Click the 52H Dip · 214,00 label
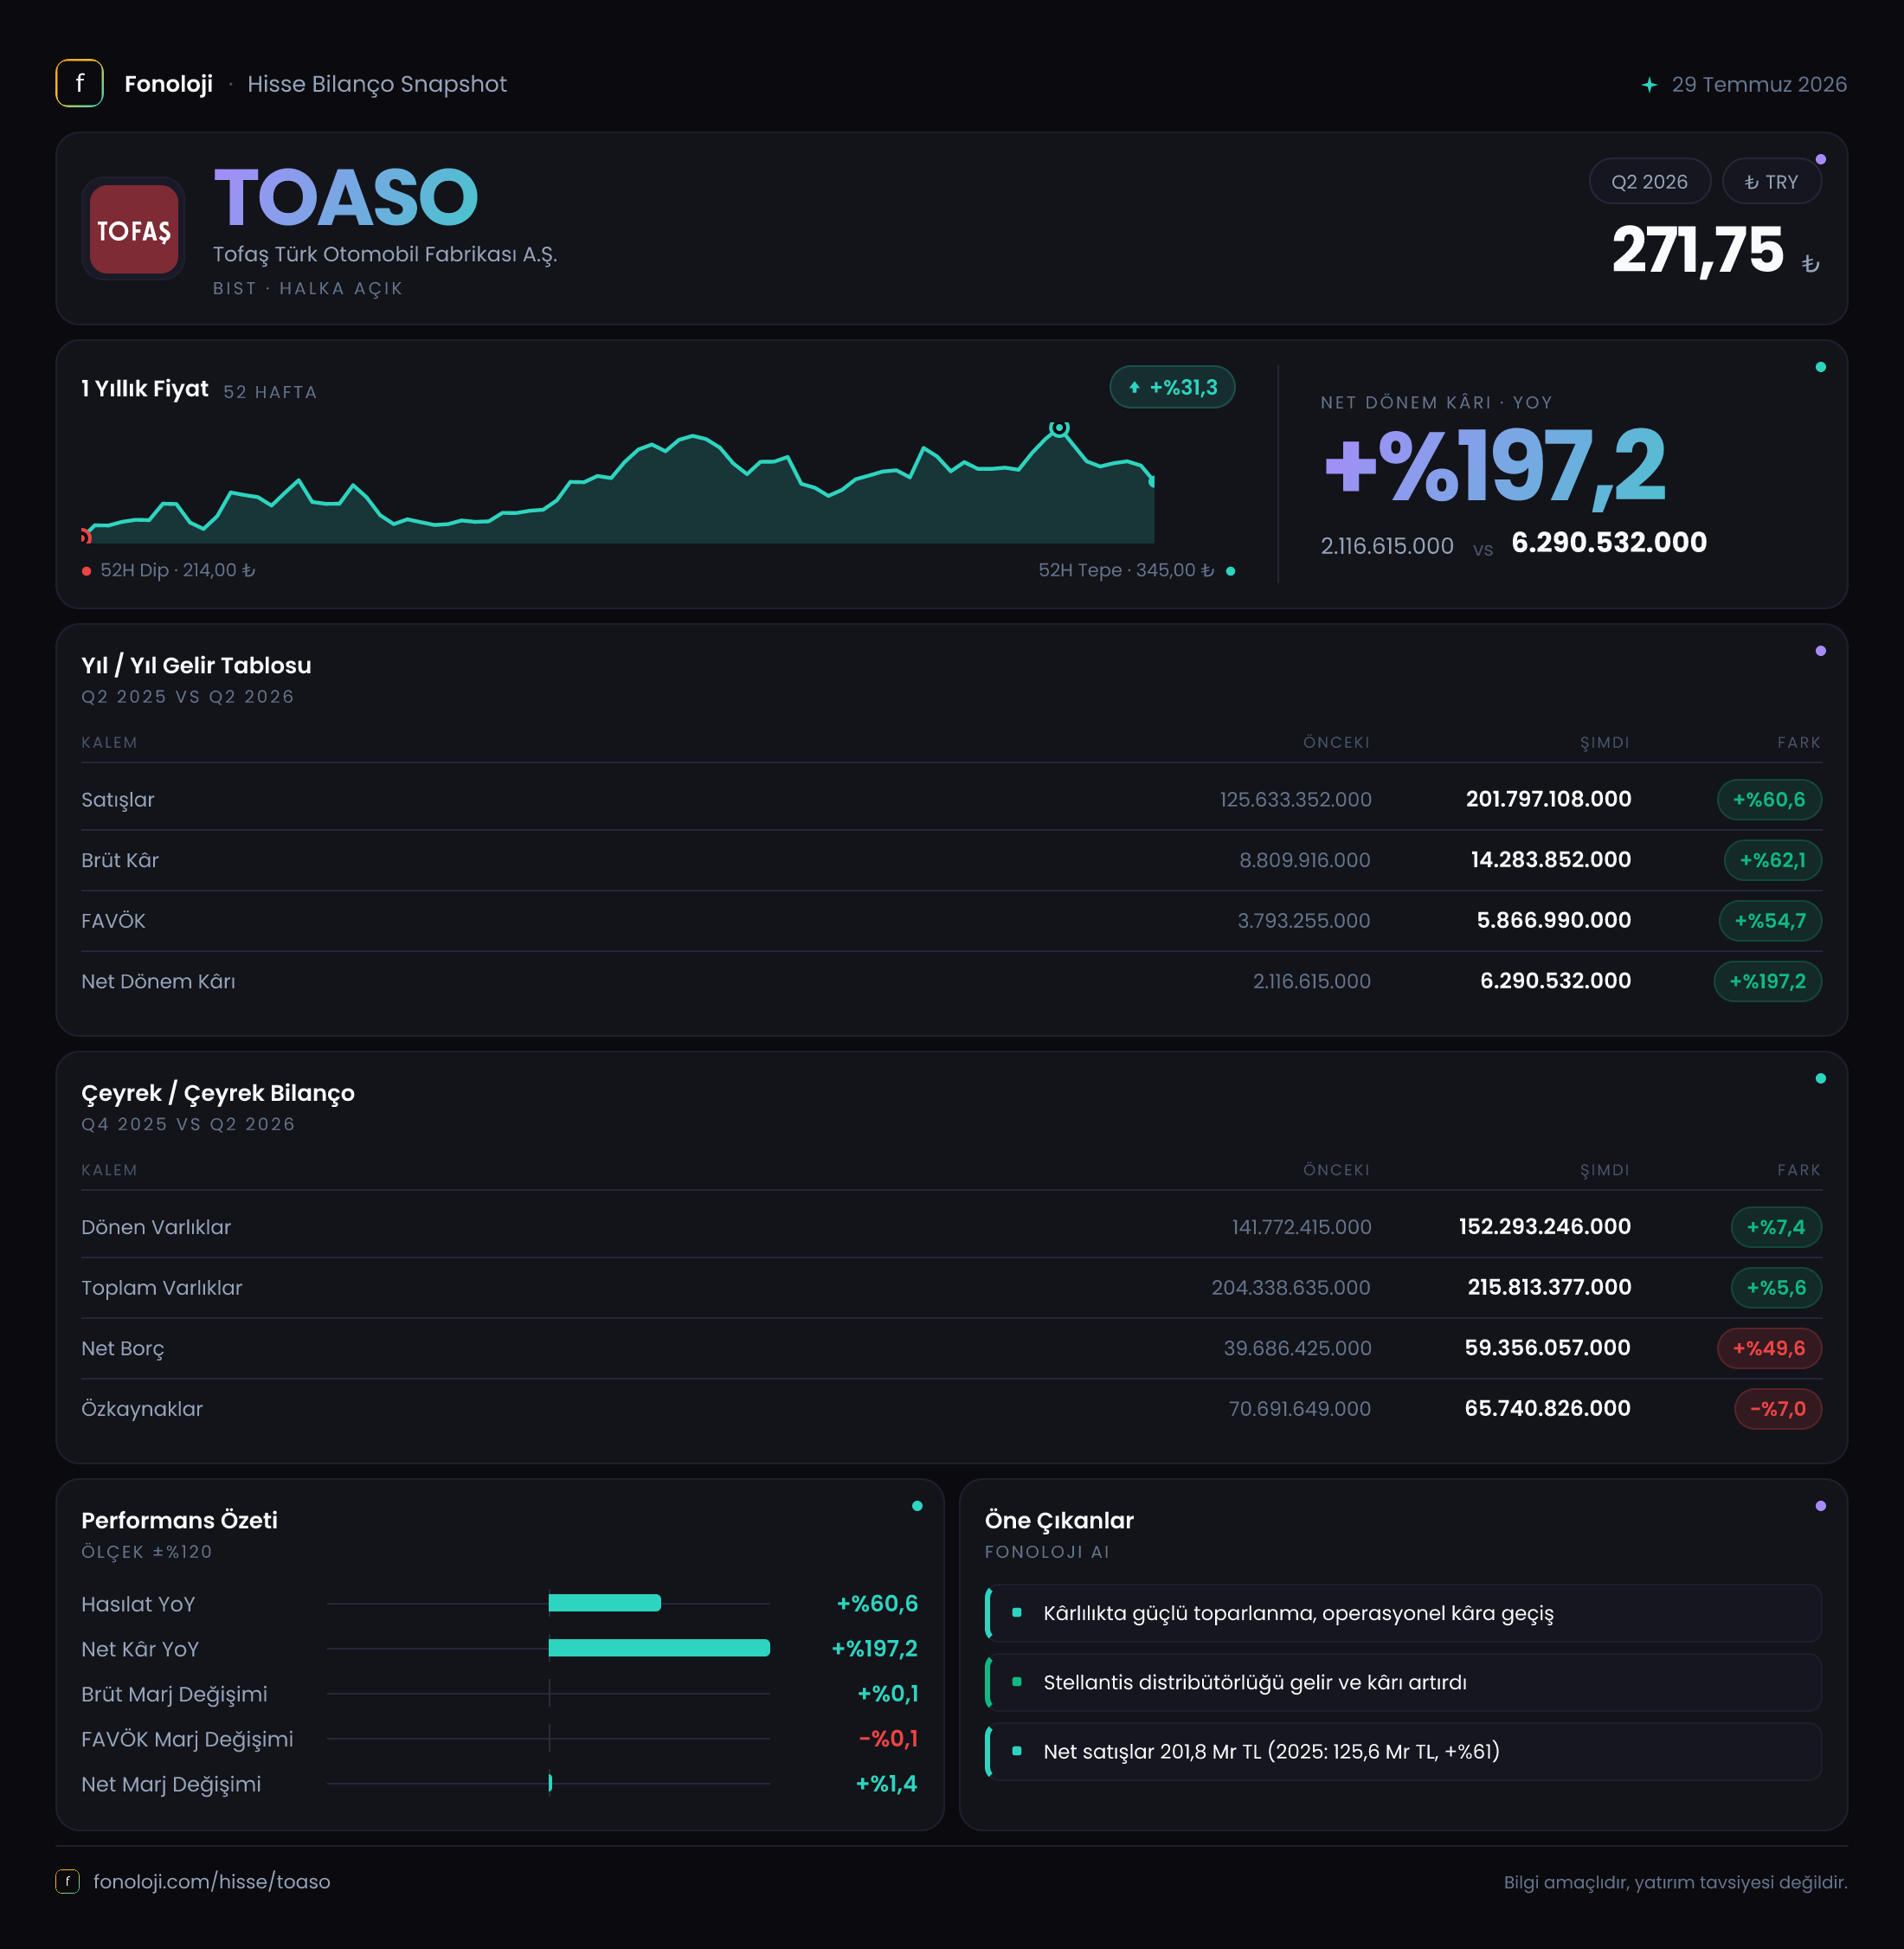Screen dimensions: 1904x1949 [x=177, y=570]
